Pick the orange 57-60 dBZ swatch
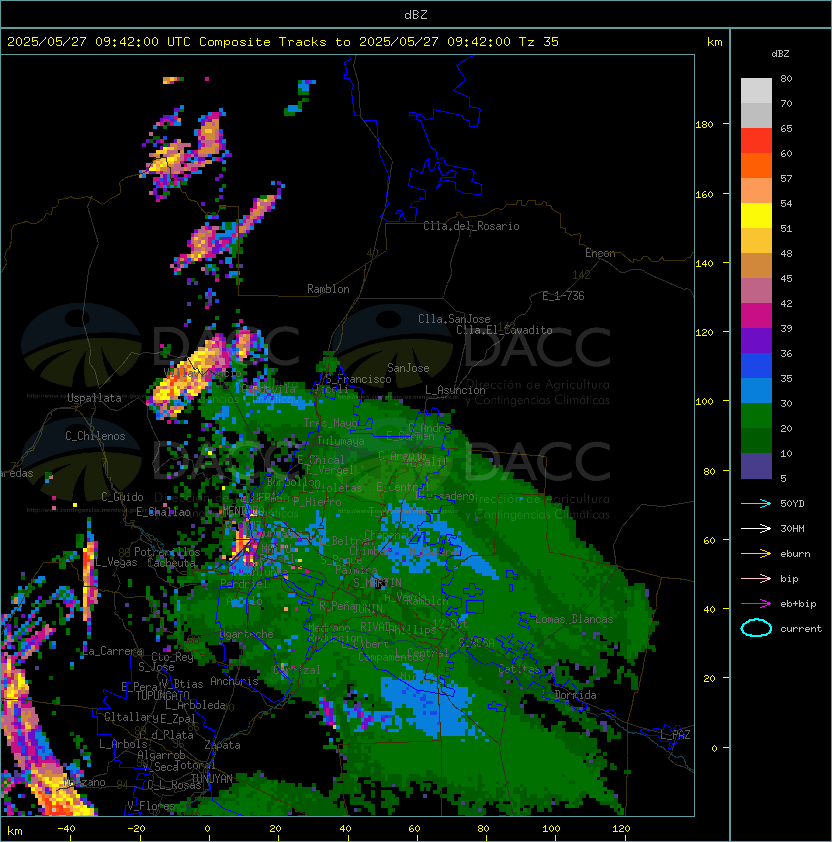This screenshot has height=842, width=832. [x=756, y=166]
